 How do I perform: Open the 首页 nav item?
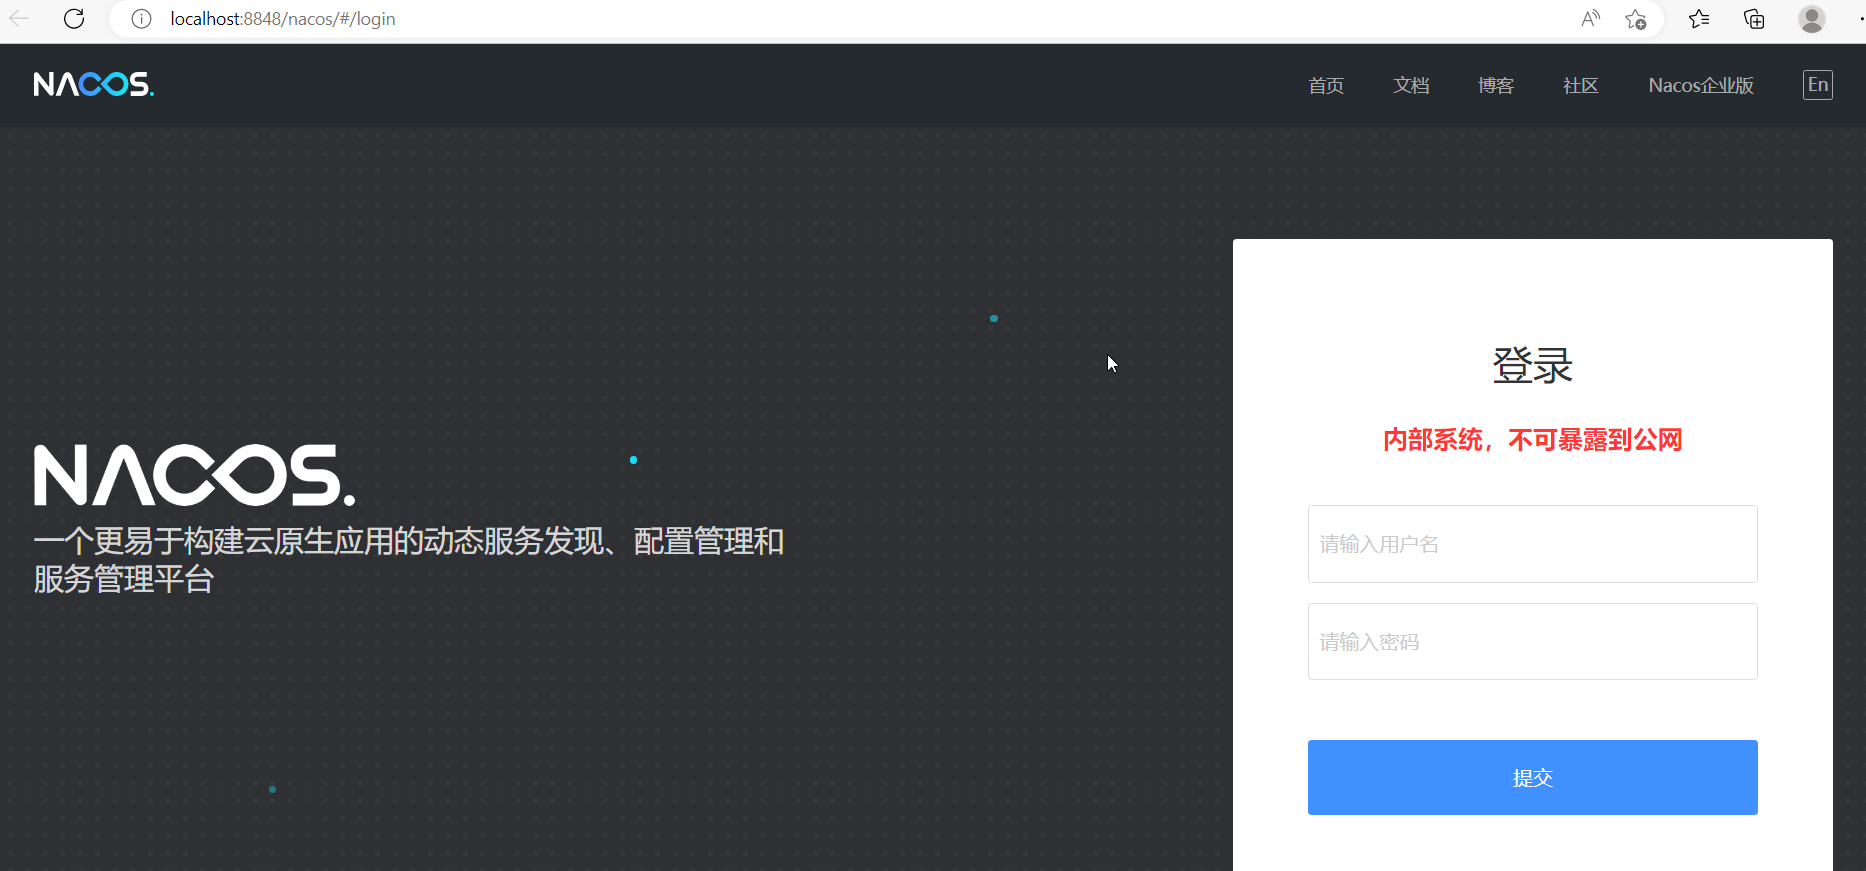(1326, 86)
